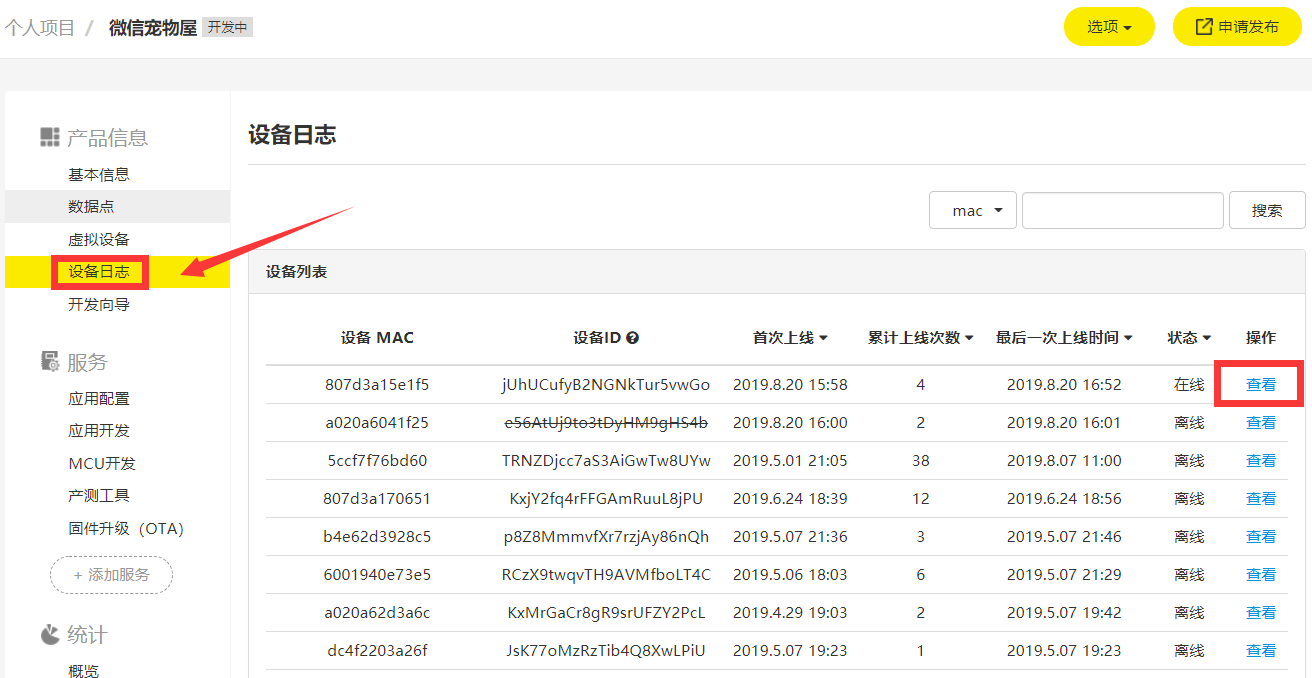This screenshot has width=1312, height=678.
Task: Open 固件升级（OTA） service
Action: click(x=126, y=528)
